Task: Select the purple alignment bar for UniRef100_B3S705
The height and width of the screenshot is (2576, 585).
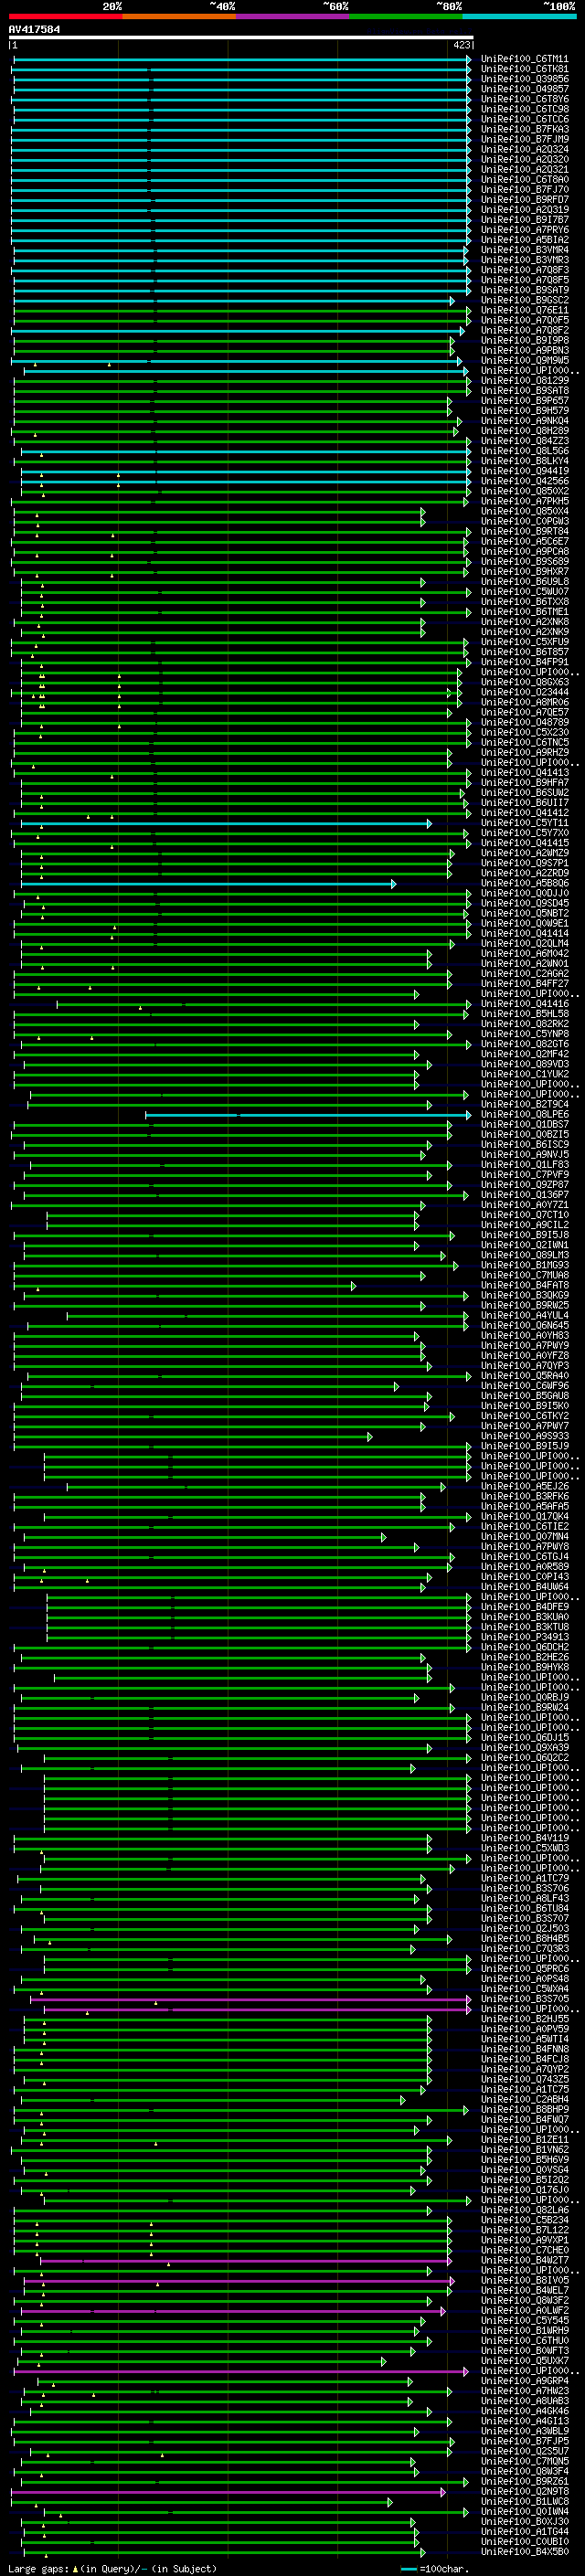Action: 250,1999
